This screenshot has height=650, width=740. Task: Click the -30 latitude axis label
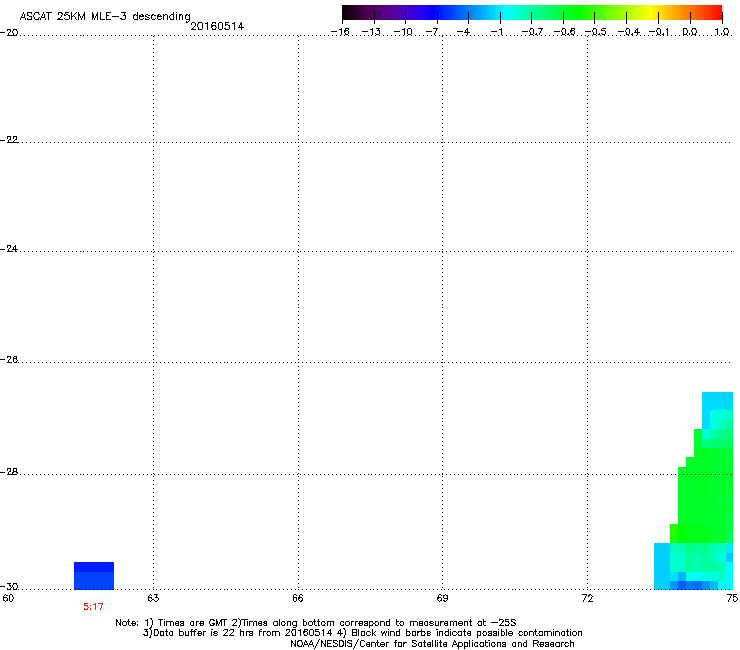coord(9,587)
